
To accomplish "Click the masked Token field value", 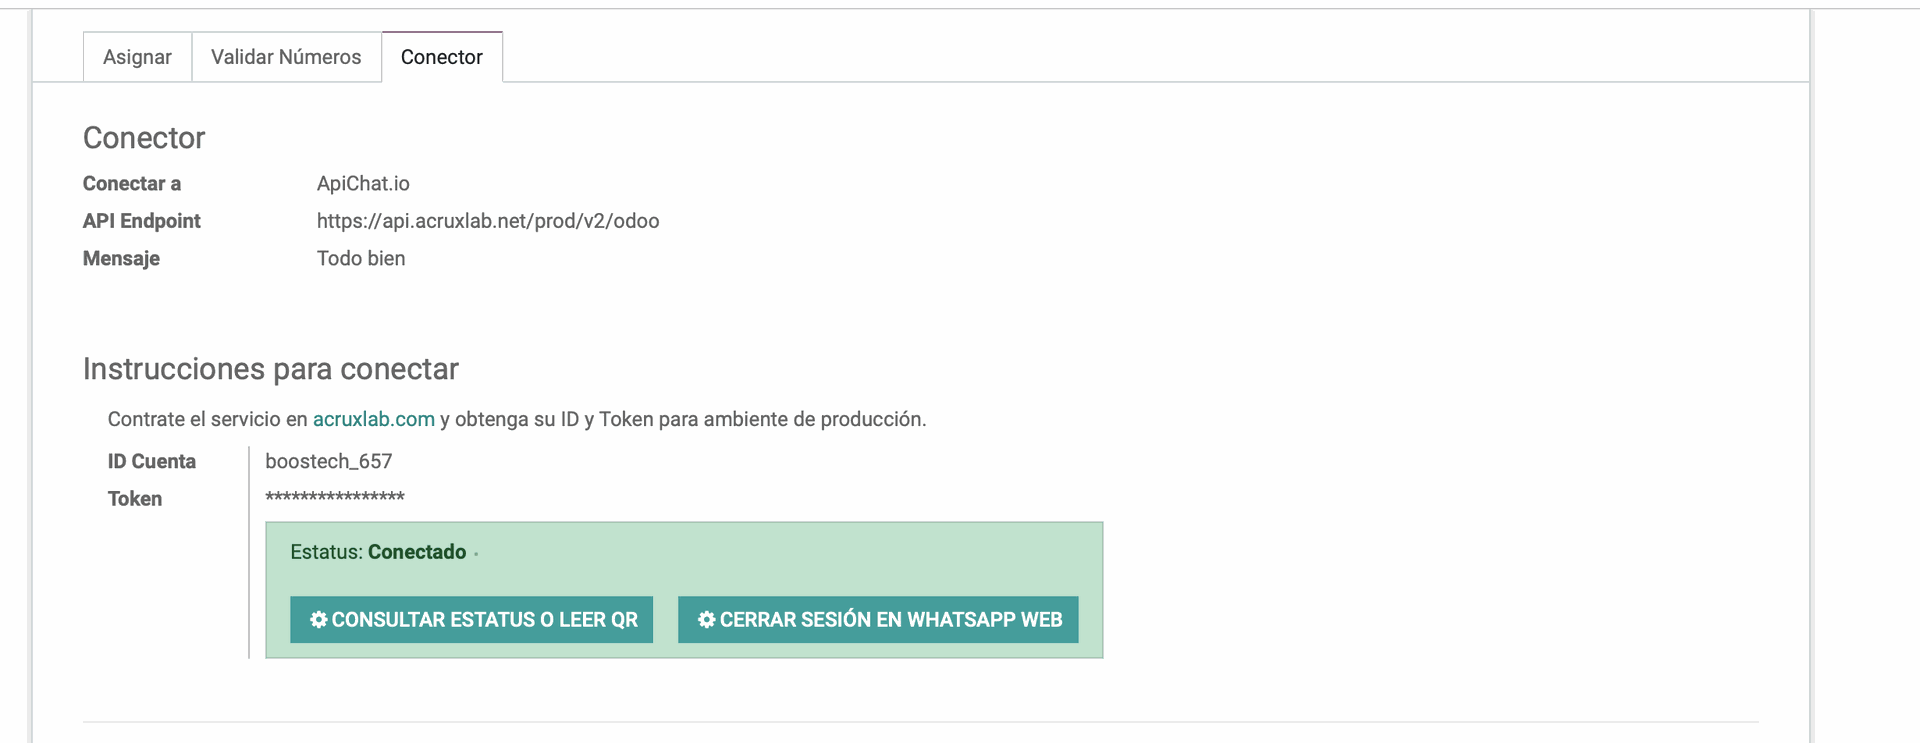I will tap(335, 497).
